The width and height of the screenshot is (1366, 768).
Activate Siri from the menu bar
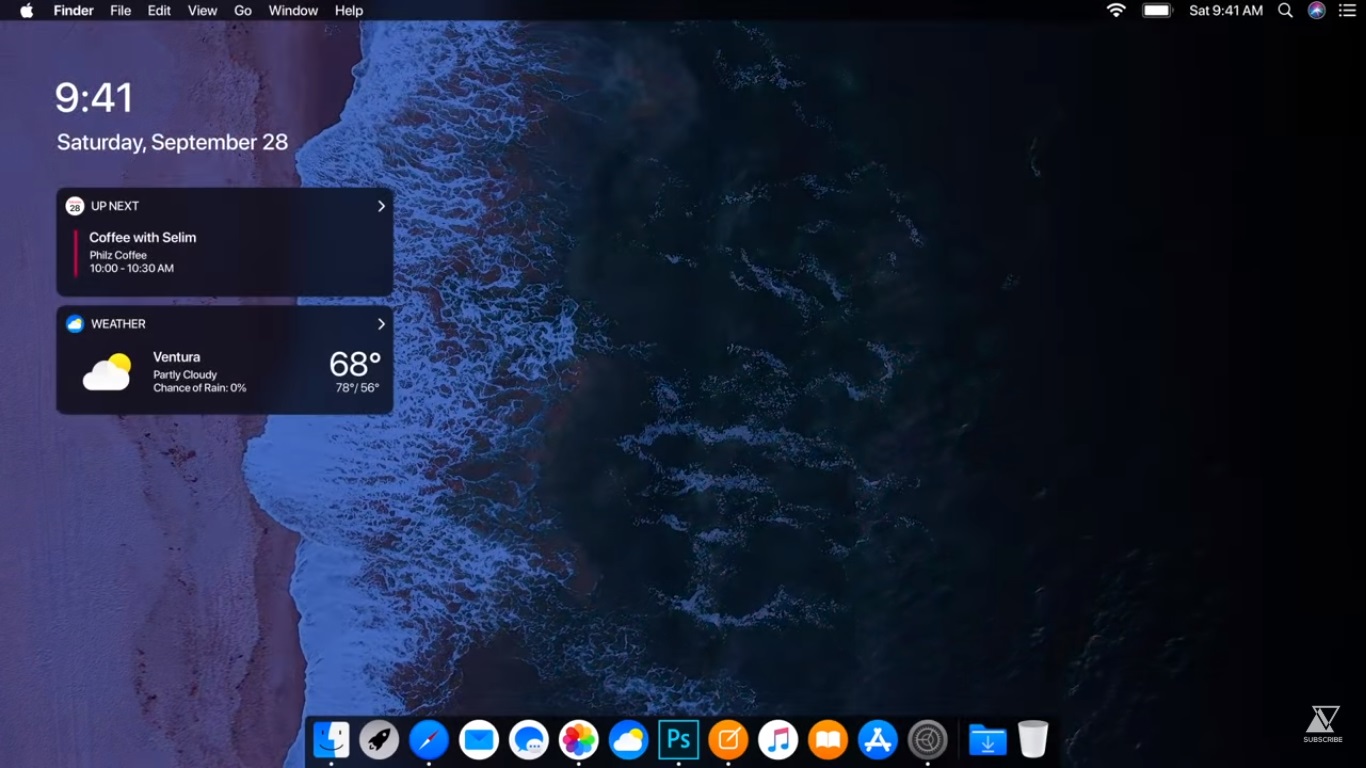1317,10
